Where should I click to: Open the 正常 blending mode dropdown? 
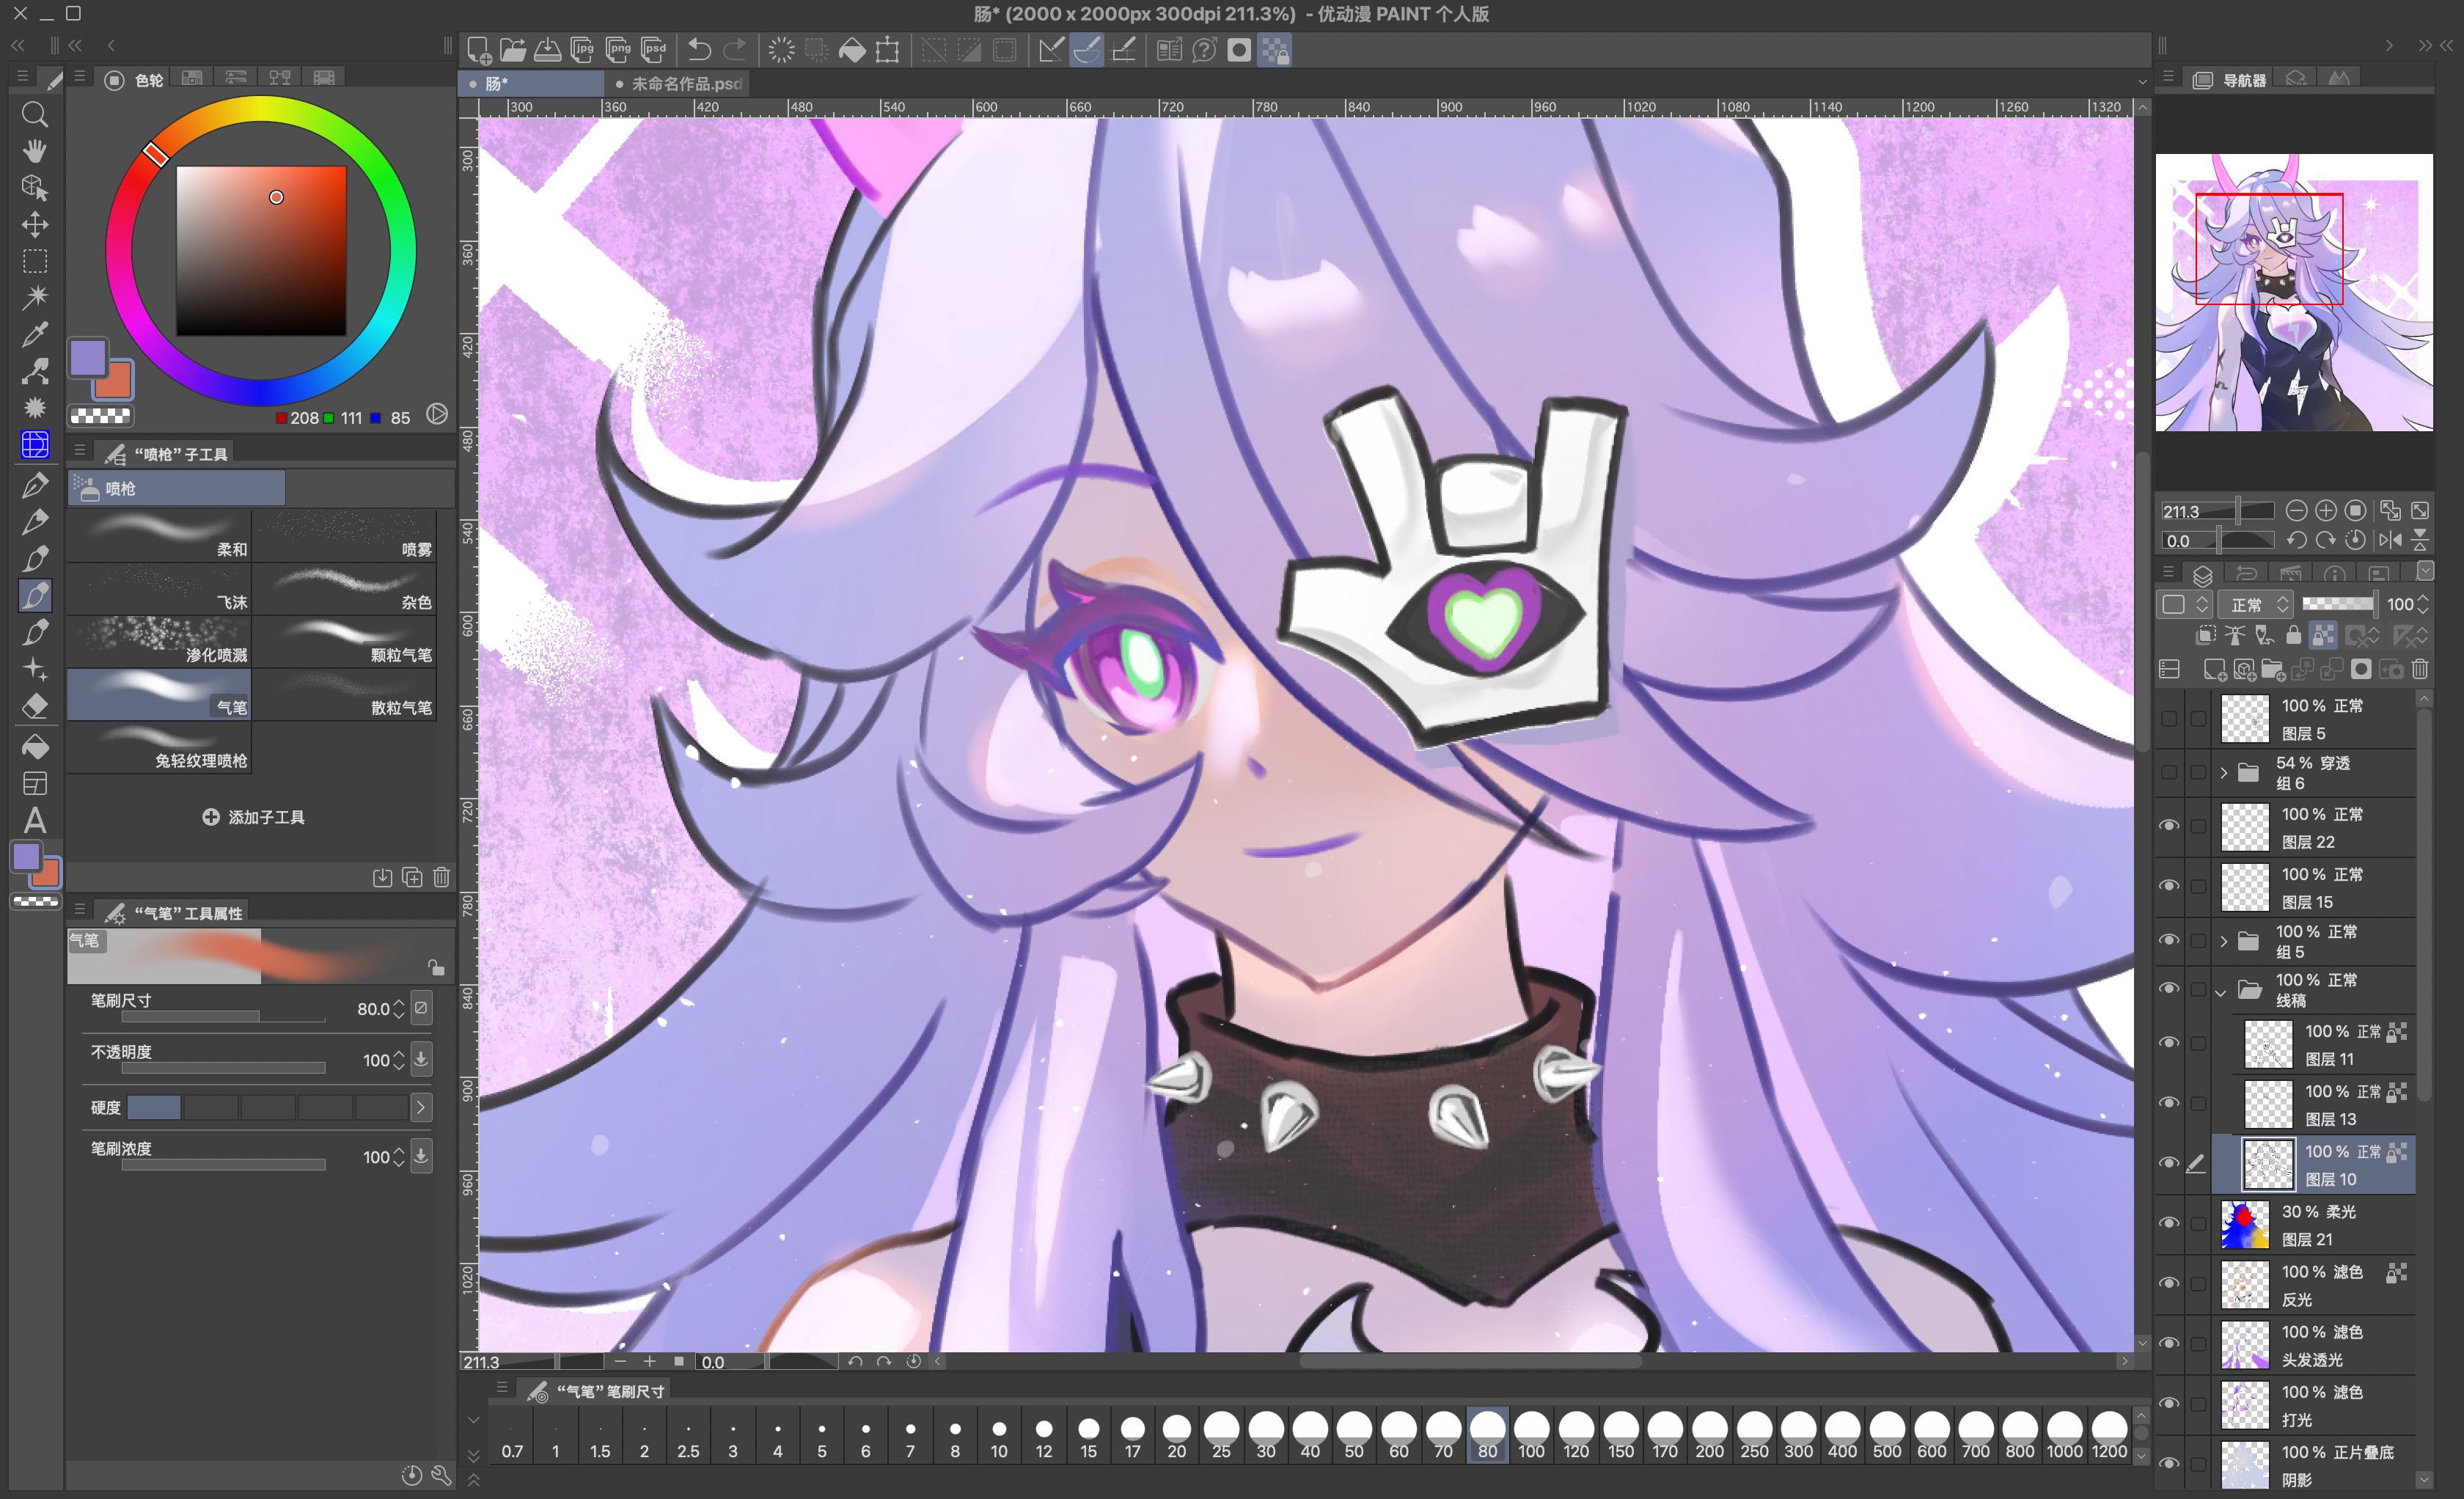tap(2255, 604)
